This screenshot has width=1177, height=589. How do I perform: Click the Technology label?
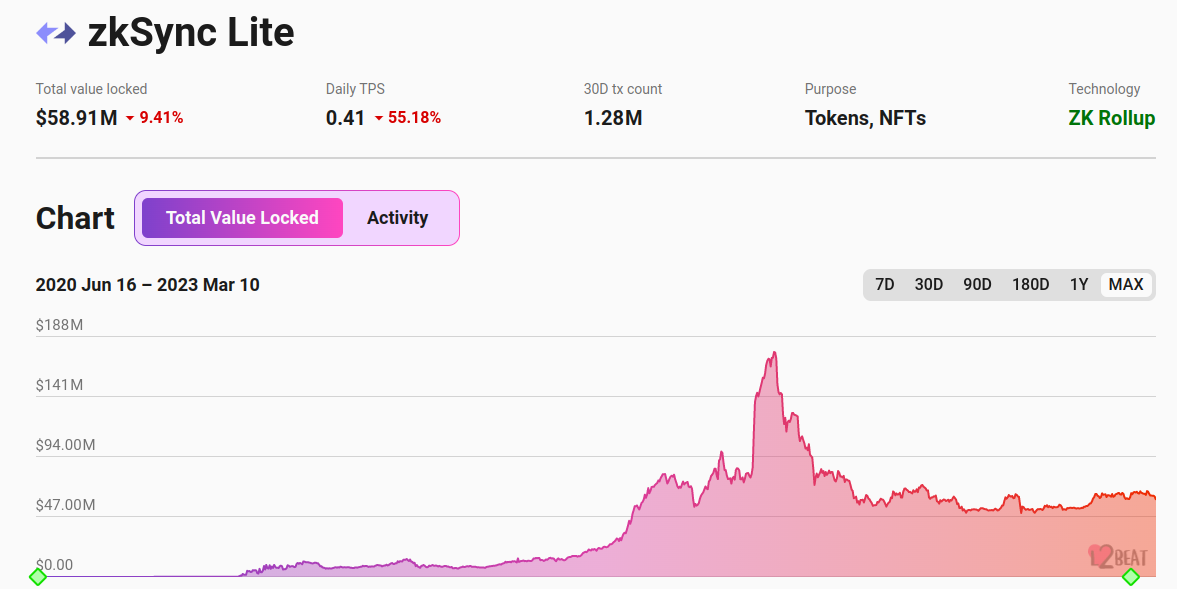pos(1104,89)
